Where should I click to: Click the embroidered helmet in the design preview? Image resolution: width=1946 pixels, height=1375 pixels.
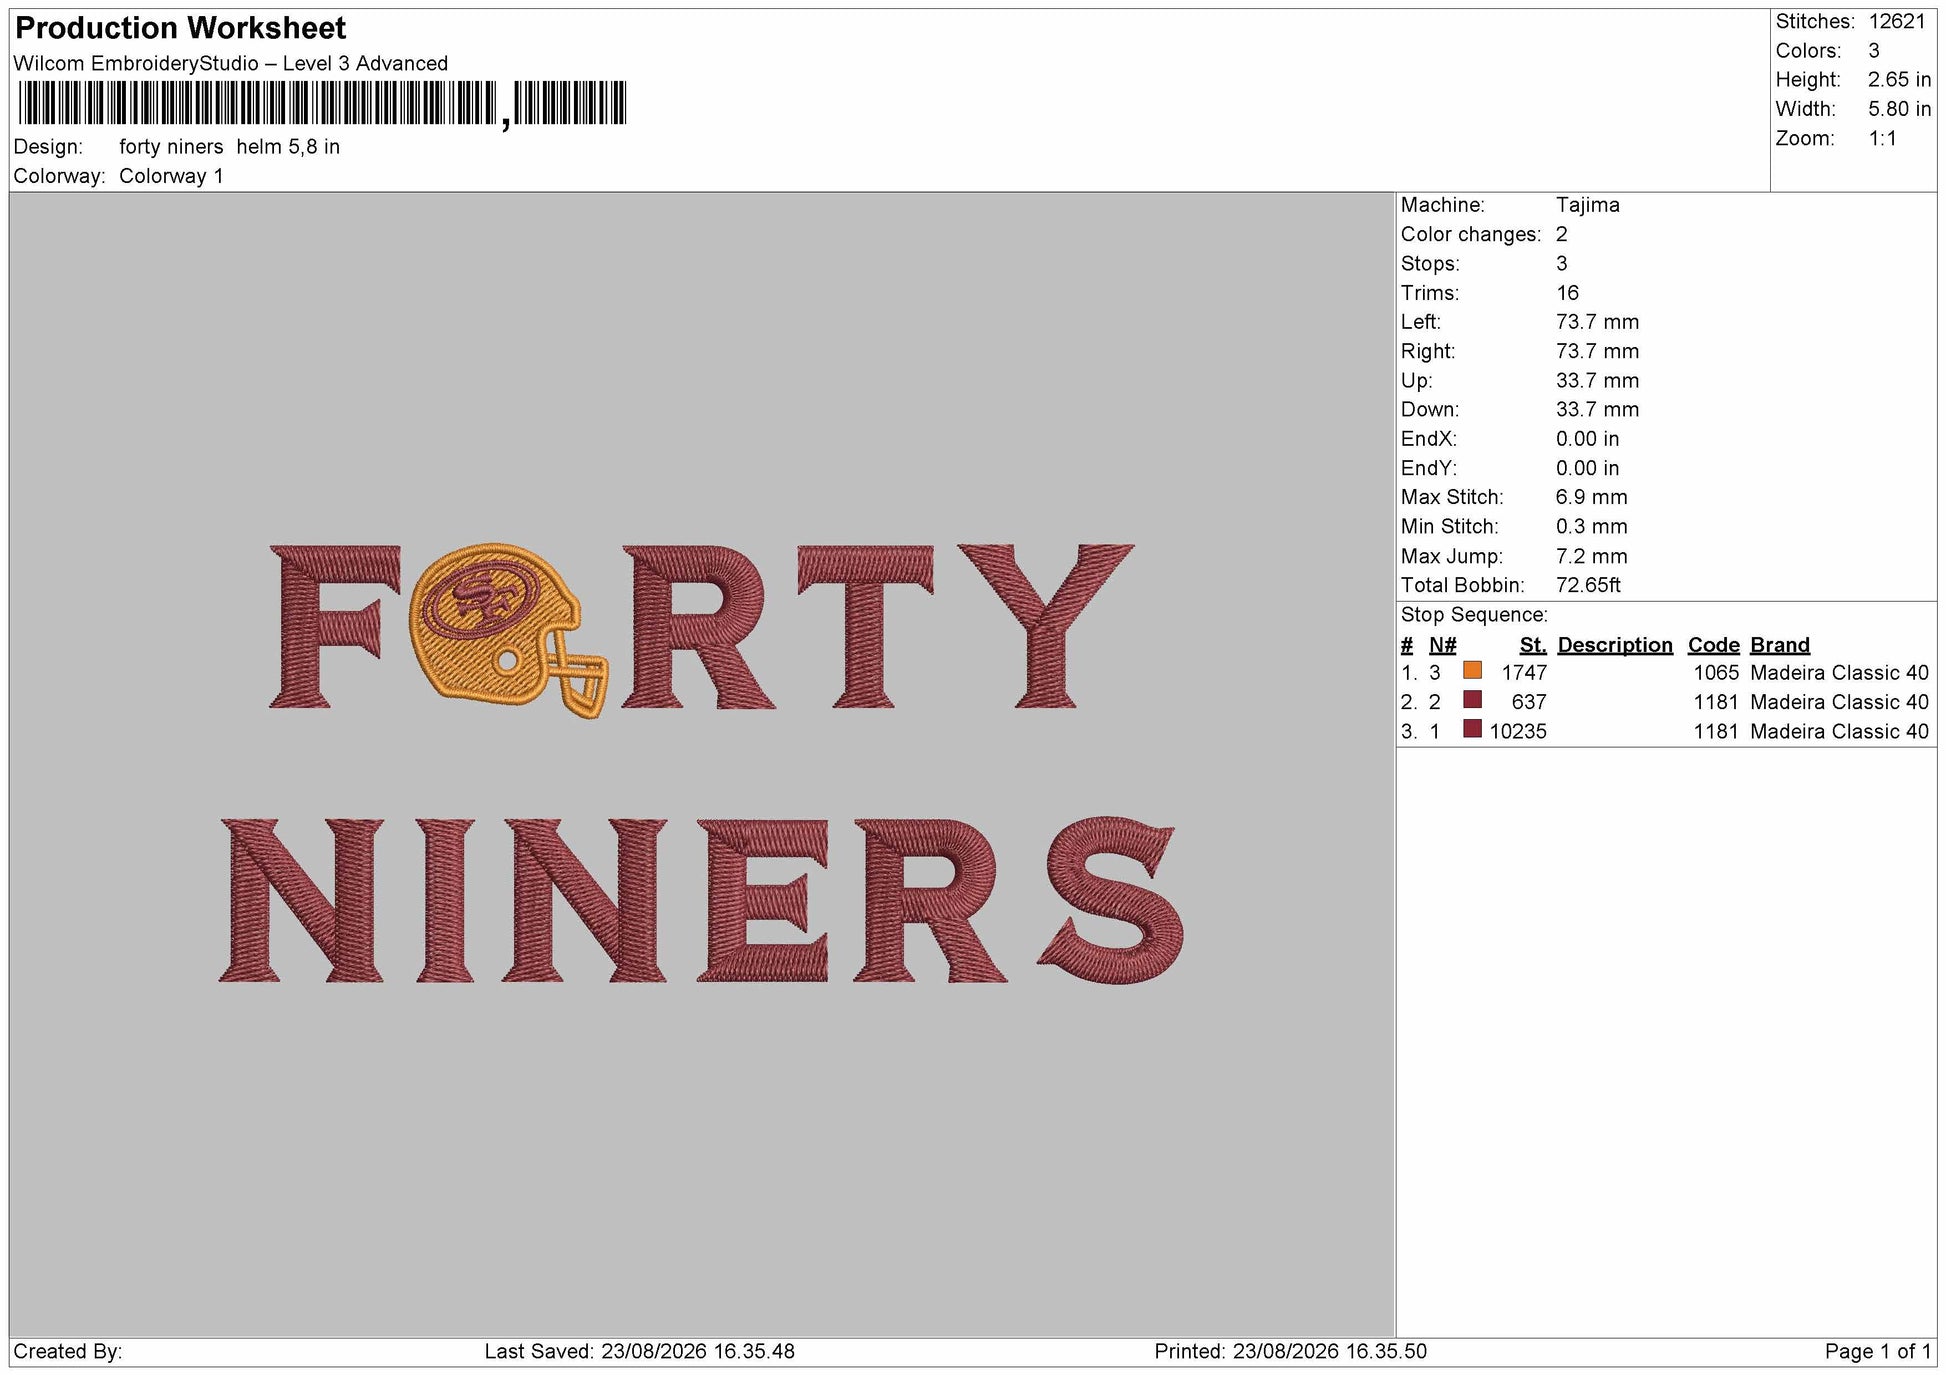[x=507, y=630]
